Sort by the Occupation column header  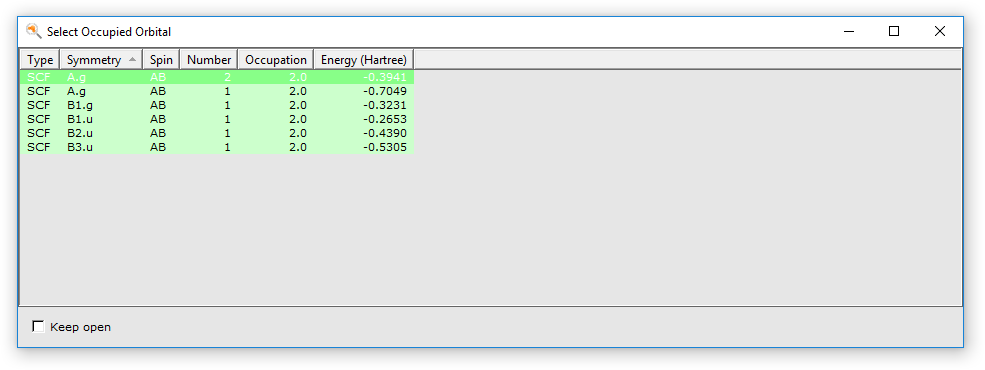276,60
